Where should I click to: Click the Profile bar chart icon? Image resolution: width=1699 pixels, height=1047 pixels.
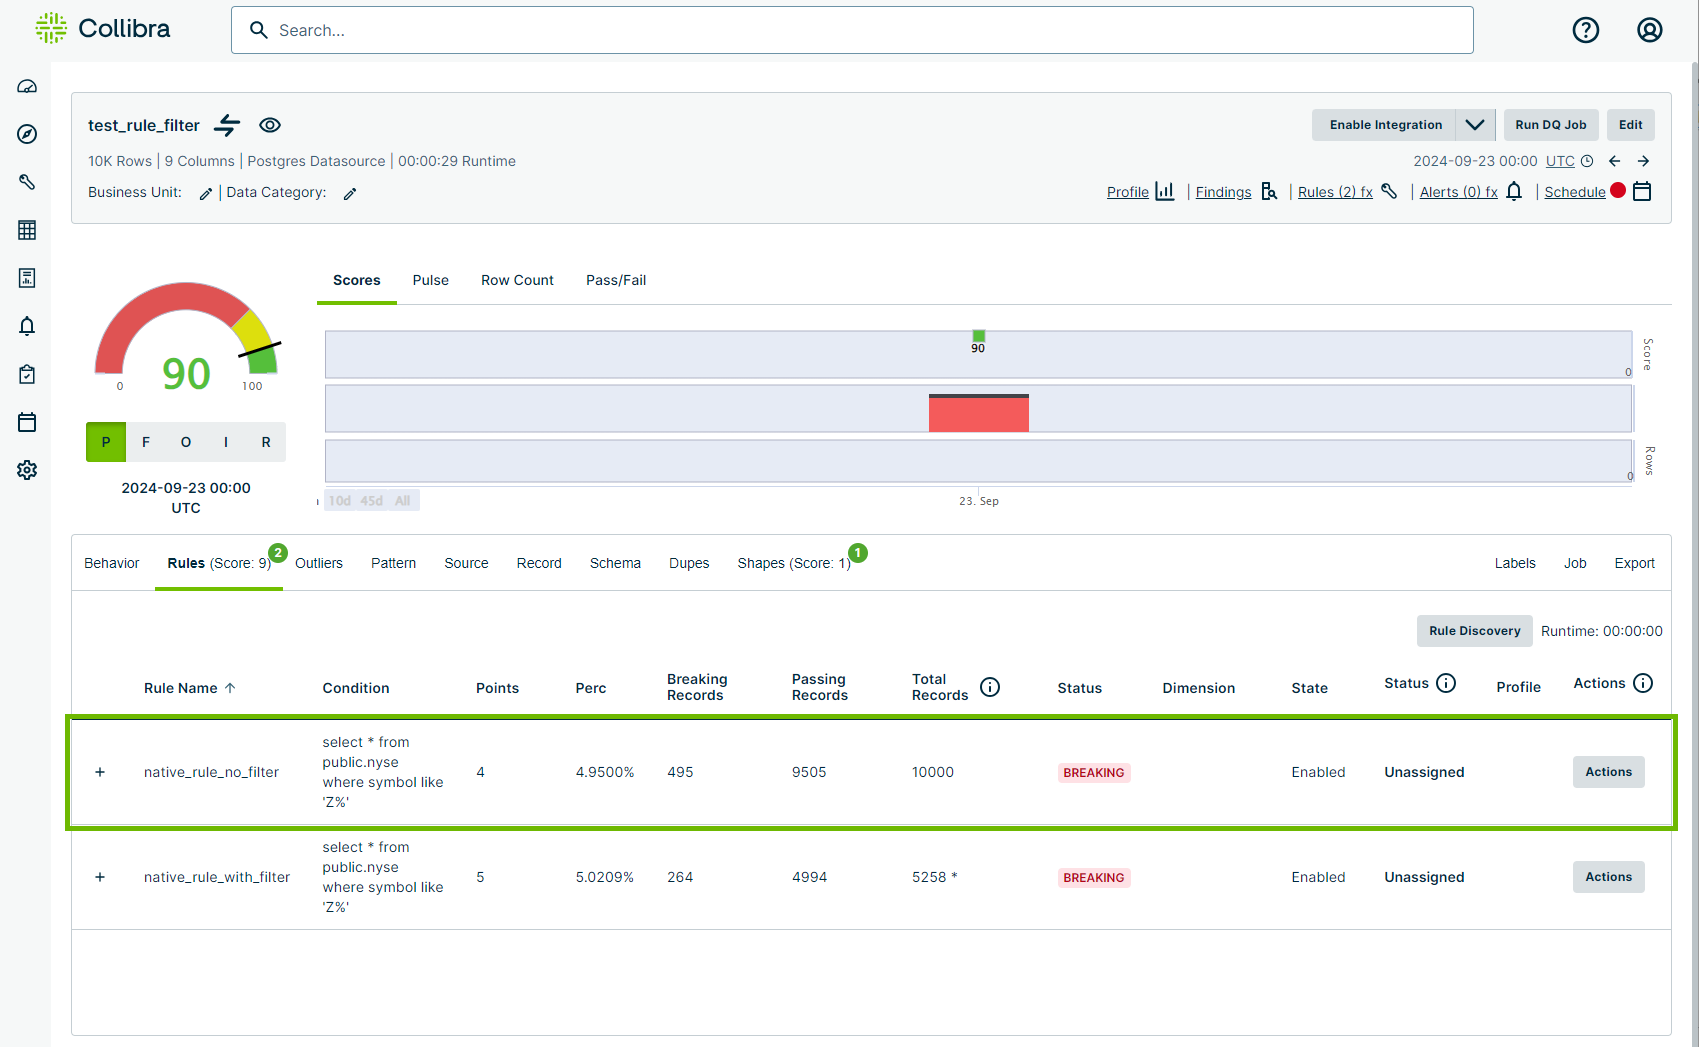pyautogui.click(x=1165, y=191)
